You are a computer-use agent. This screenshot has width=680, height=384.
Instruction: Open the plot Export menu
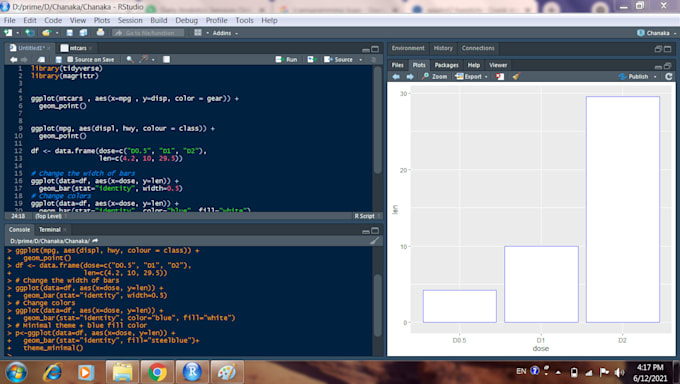(x=471, y=76)
